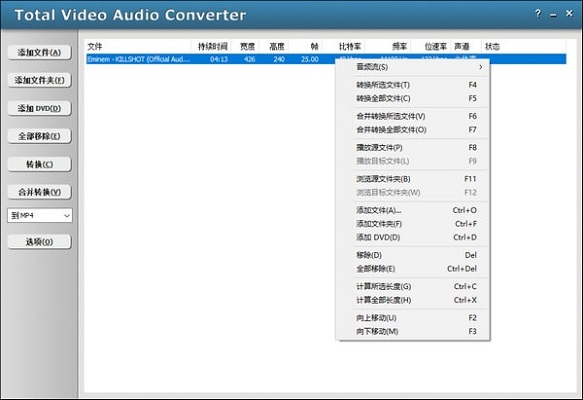Click the 426 width cell
Viewport: 583px width, 400px height.
(249, 59)
